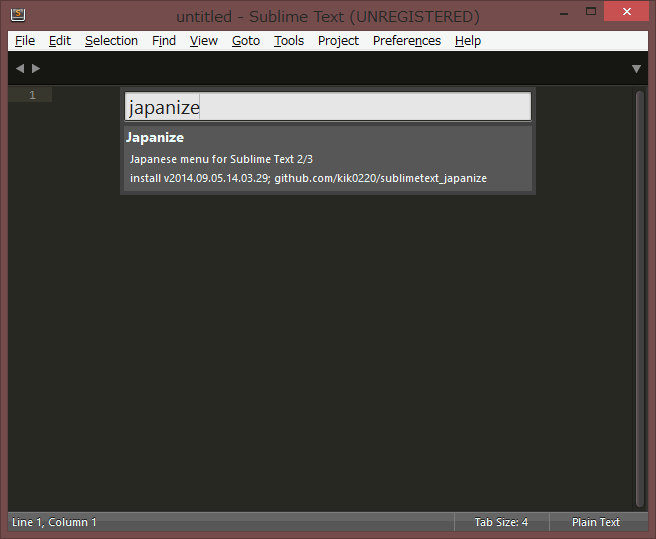Image resolution: width=656 pixels, height=539 pixels.
Task: Click the github.com/kik0220/sublimetext_japanize line
Action: coord(308,178)
